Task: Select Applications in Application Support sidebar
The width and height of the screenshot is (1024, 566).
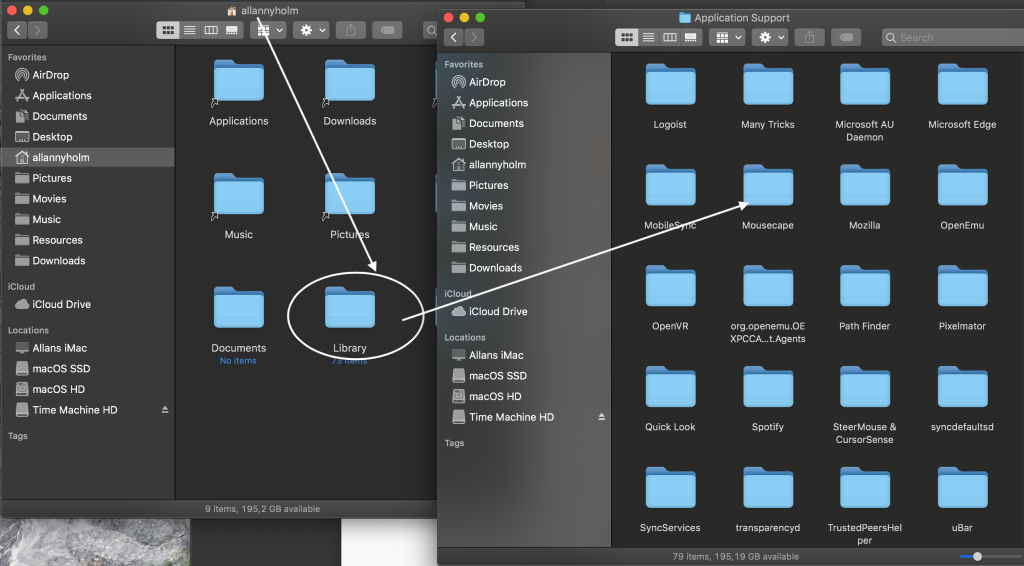Action: tap(523, 102)
